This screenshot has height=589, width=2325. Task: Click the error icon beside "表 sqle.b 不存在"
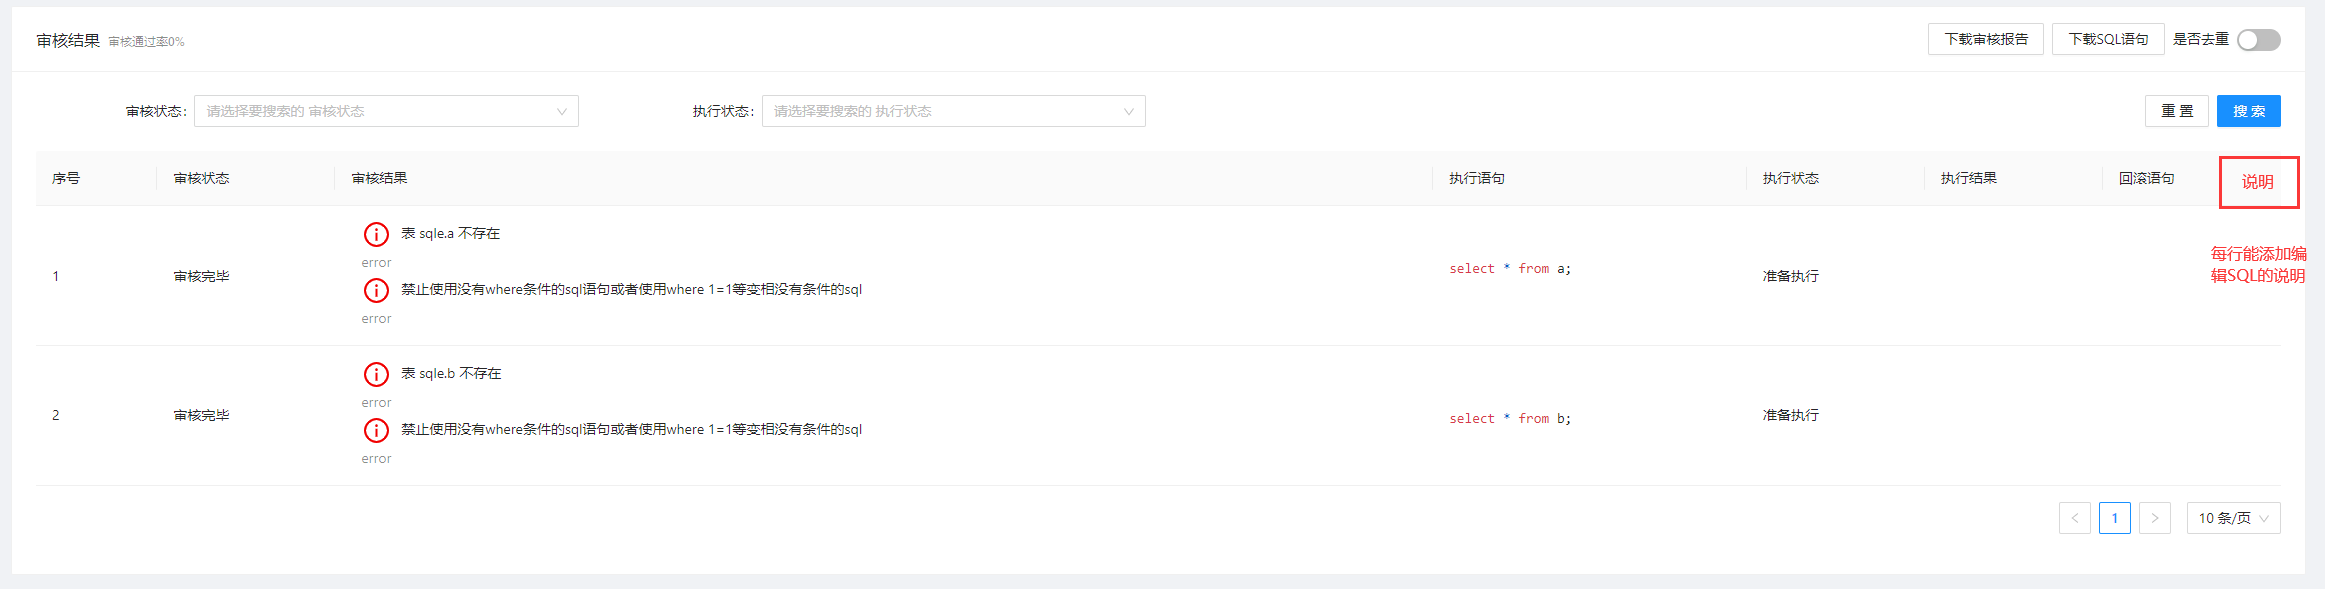376,373
